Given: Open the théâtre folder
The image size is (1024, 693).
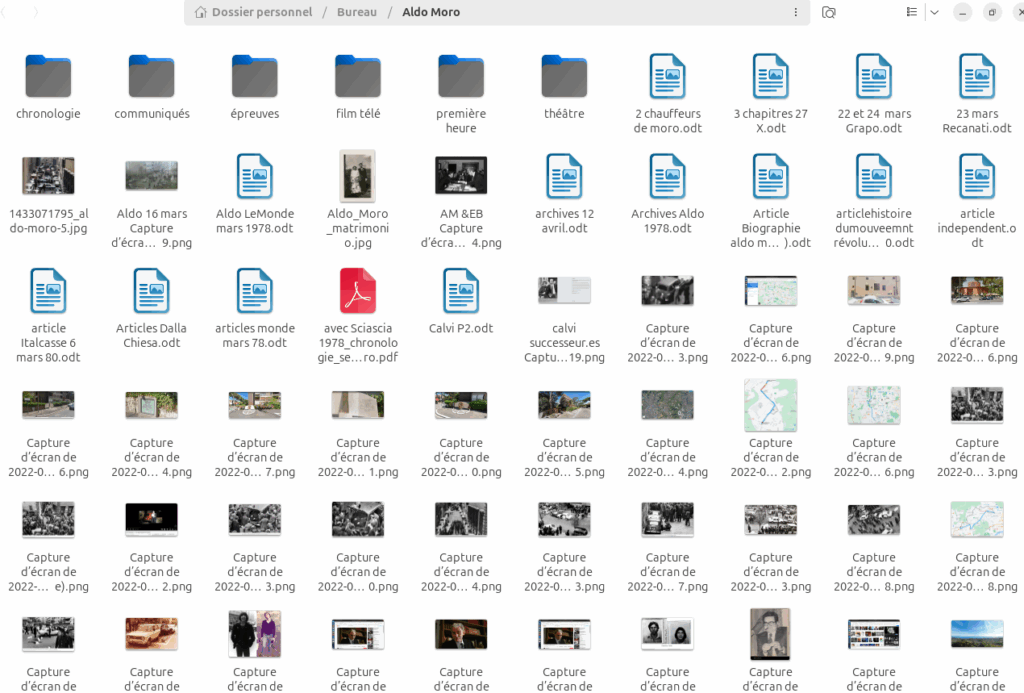Looking at the screenshot, I should click(x=564, y=77).
